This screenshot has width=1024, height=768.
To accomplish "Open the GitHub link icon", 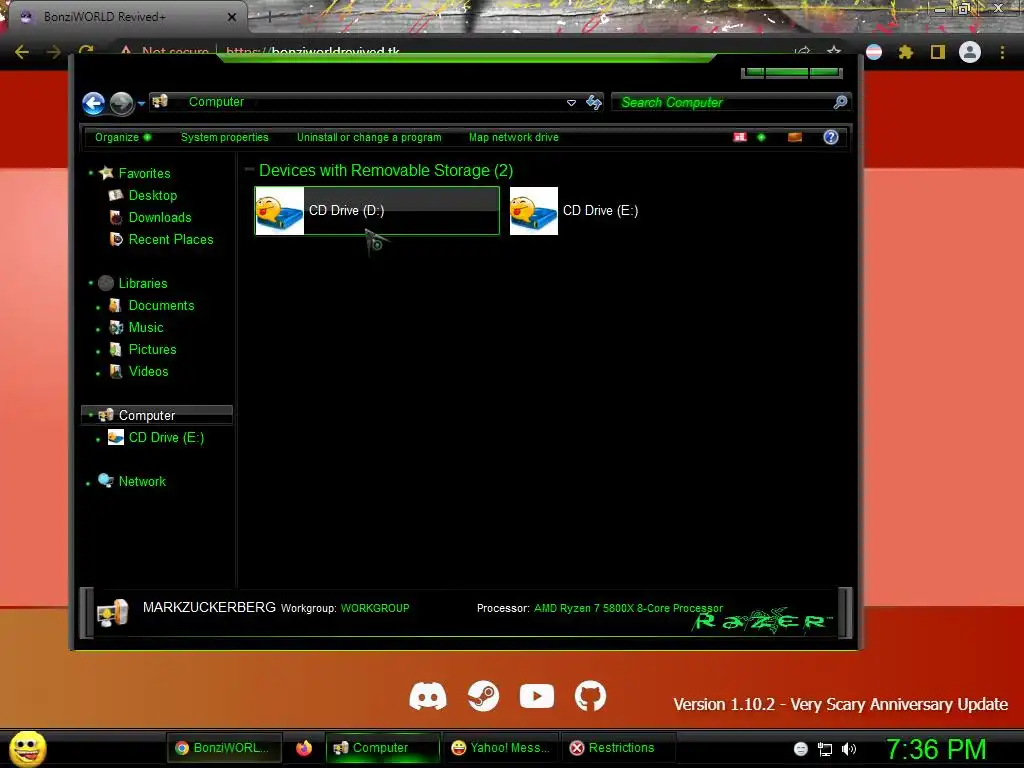I will coord(590,696).
